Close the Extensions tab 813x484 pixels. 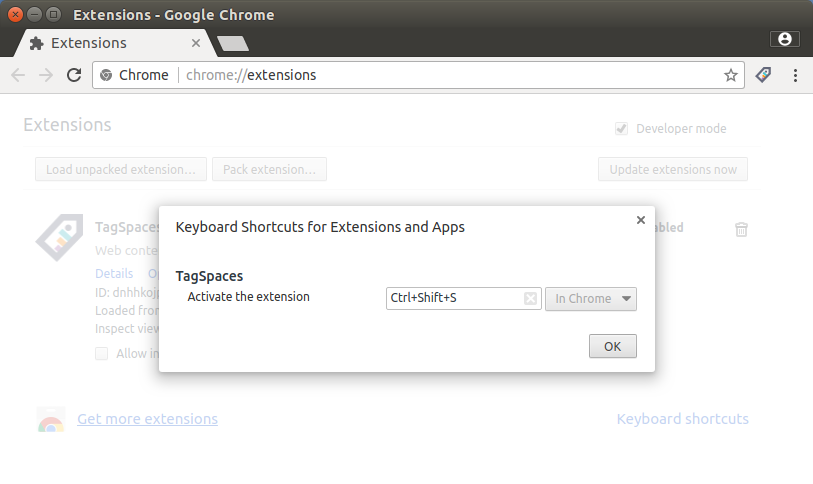[x=195, y=43]
